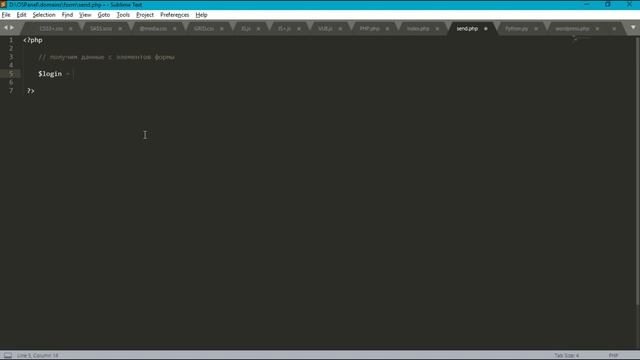Switch to the VUE.js tab
640x360 pixels.
coord(325,29)
